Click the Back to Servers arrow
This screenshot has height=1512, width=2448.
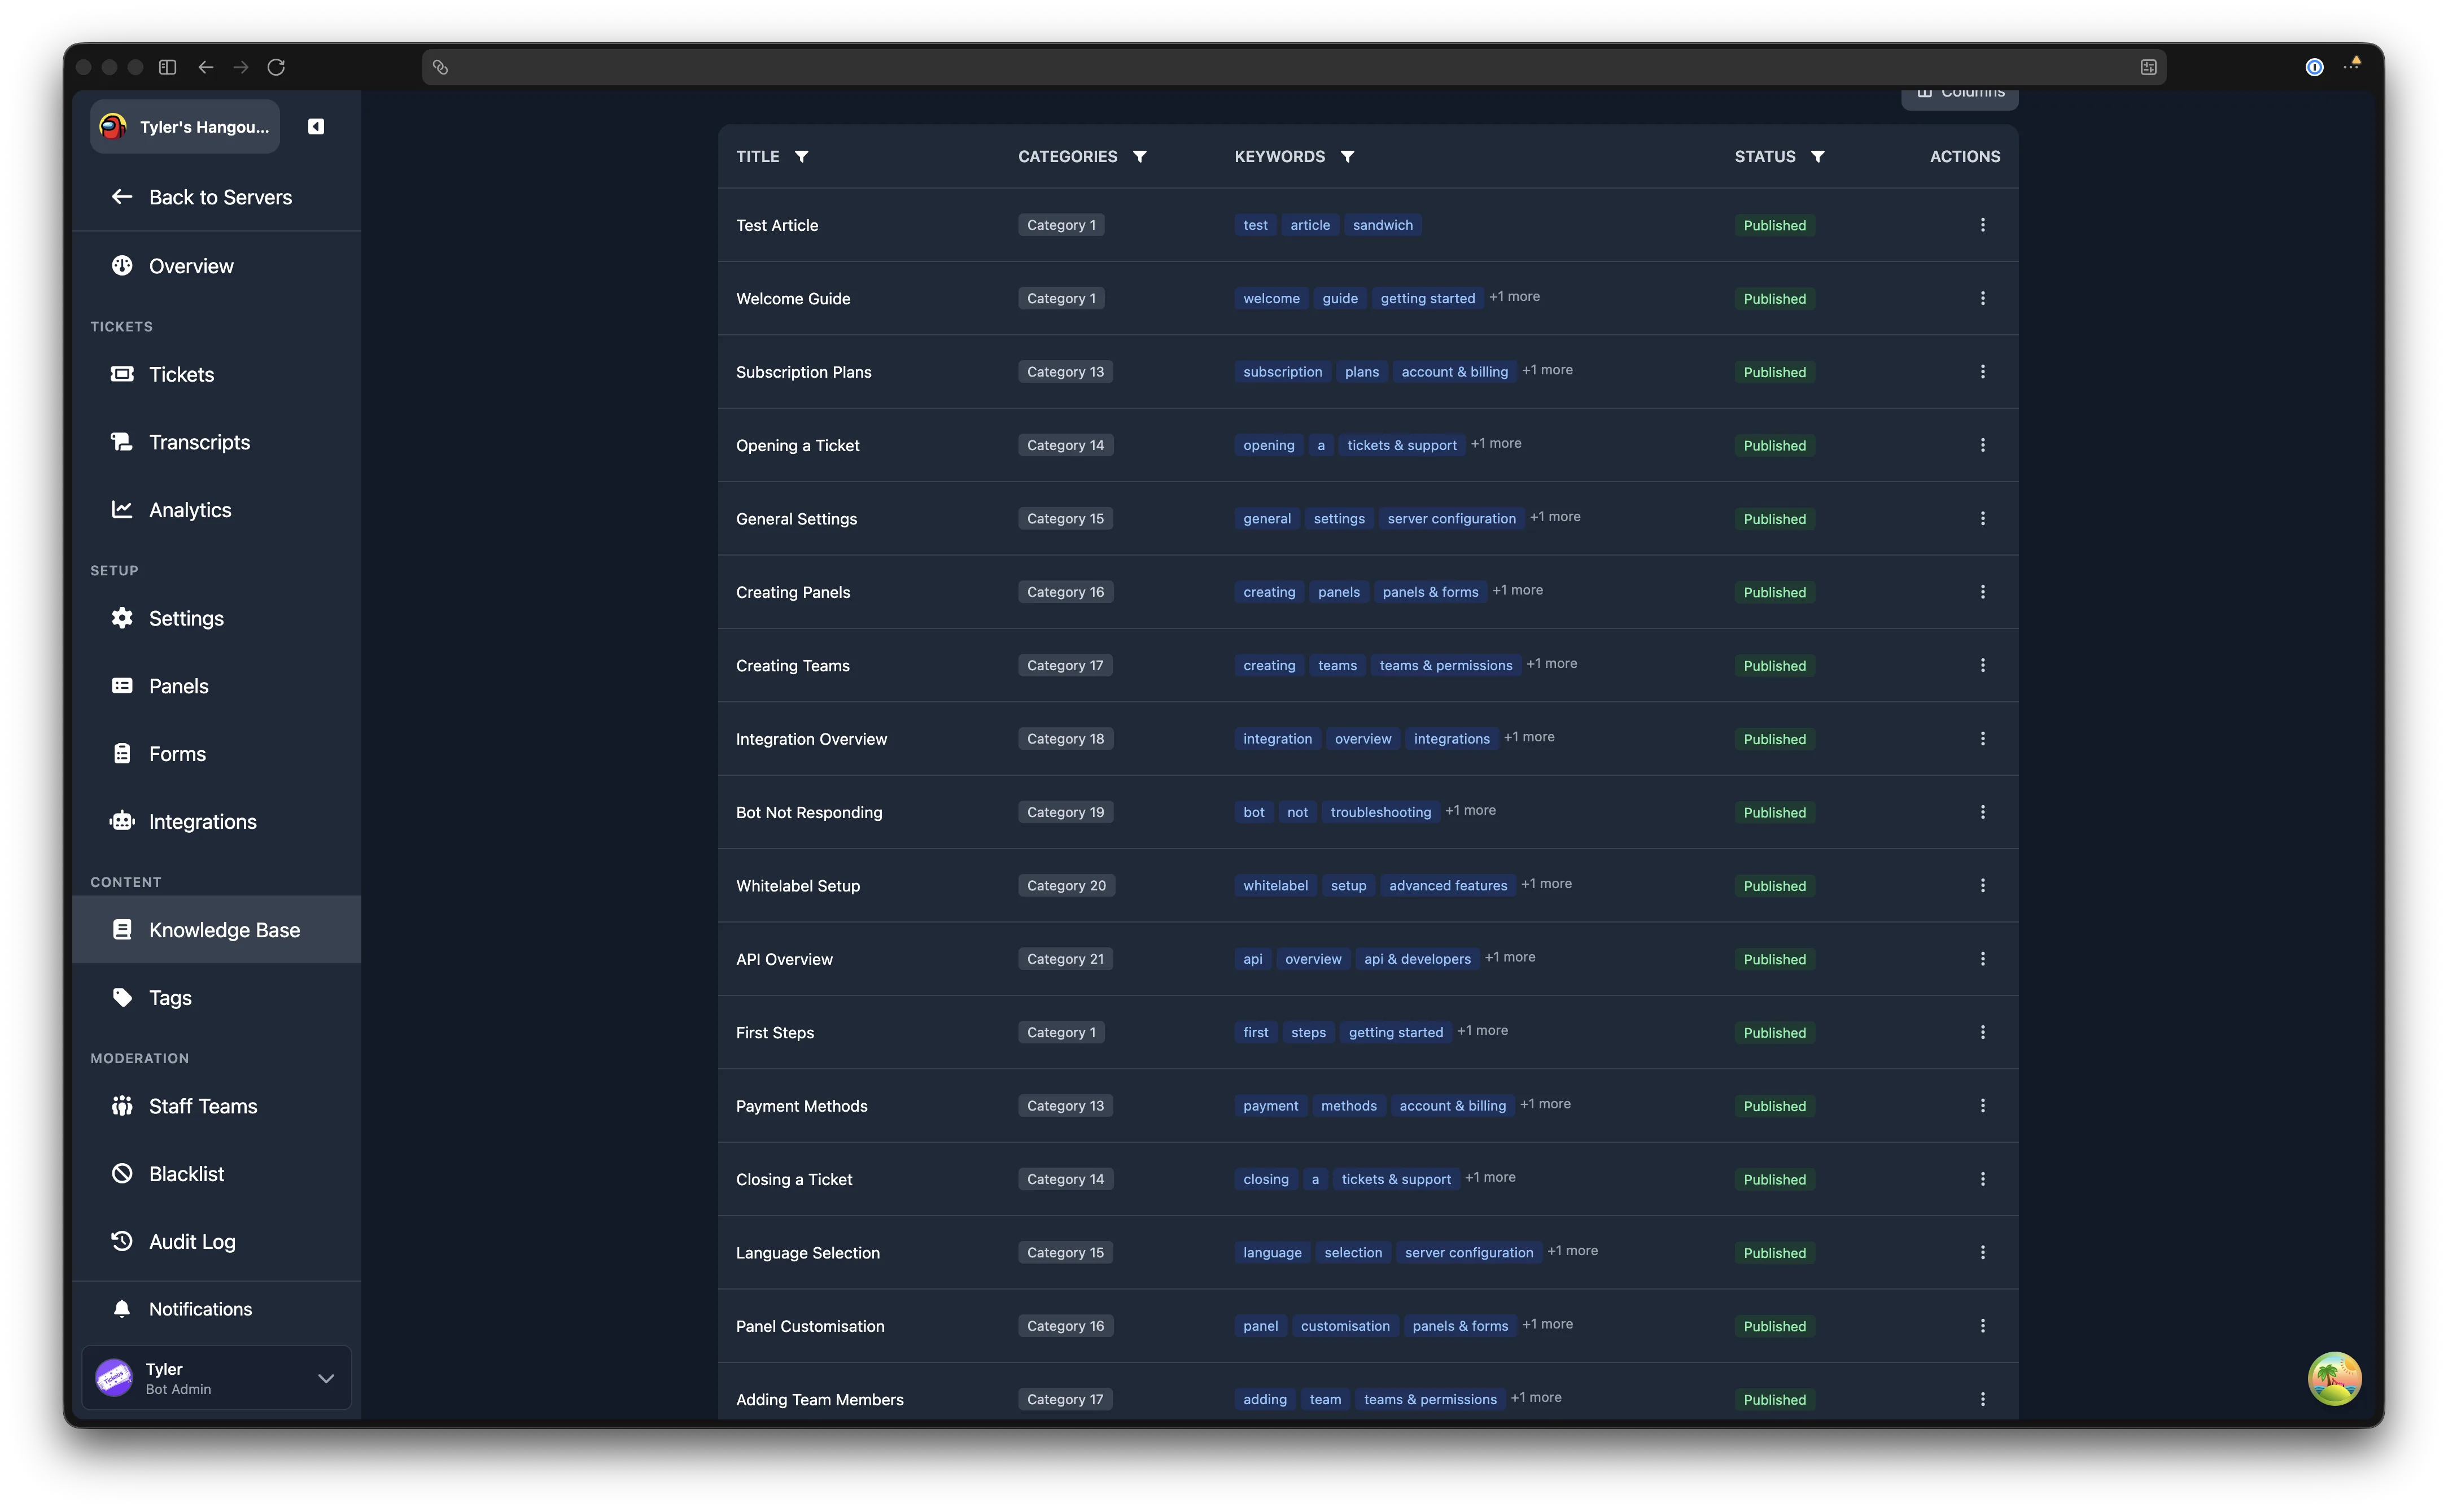pyautogui.click(x=122, y=197)
